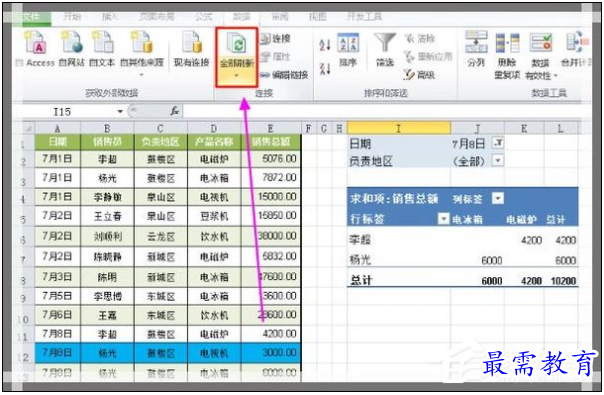Switch to the Page Layout (页面布局) tab
The image size is (604, 395).
point(157,17)
